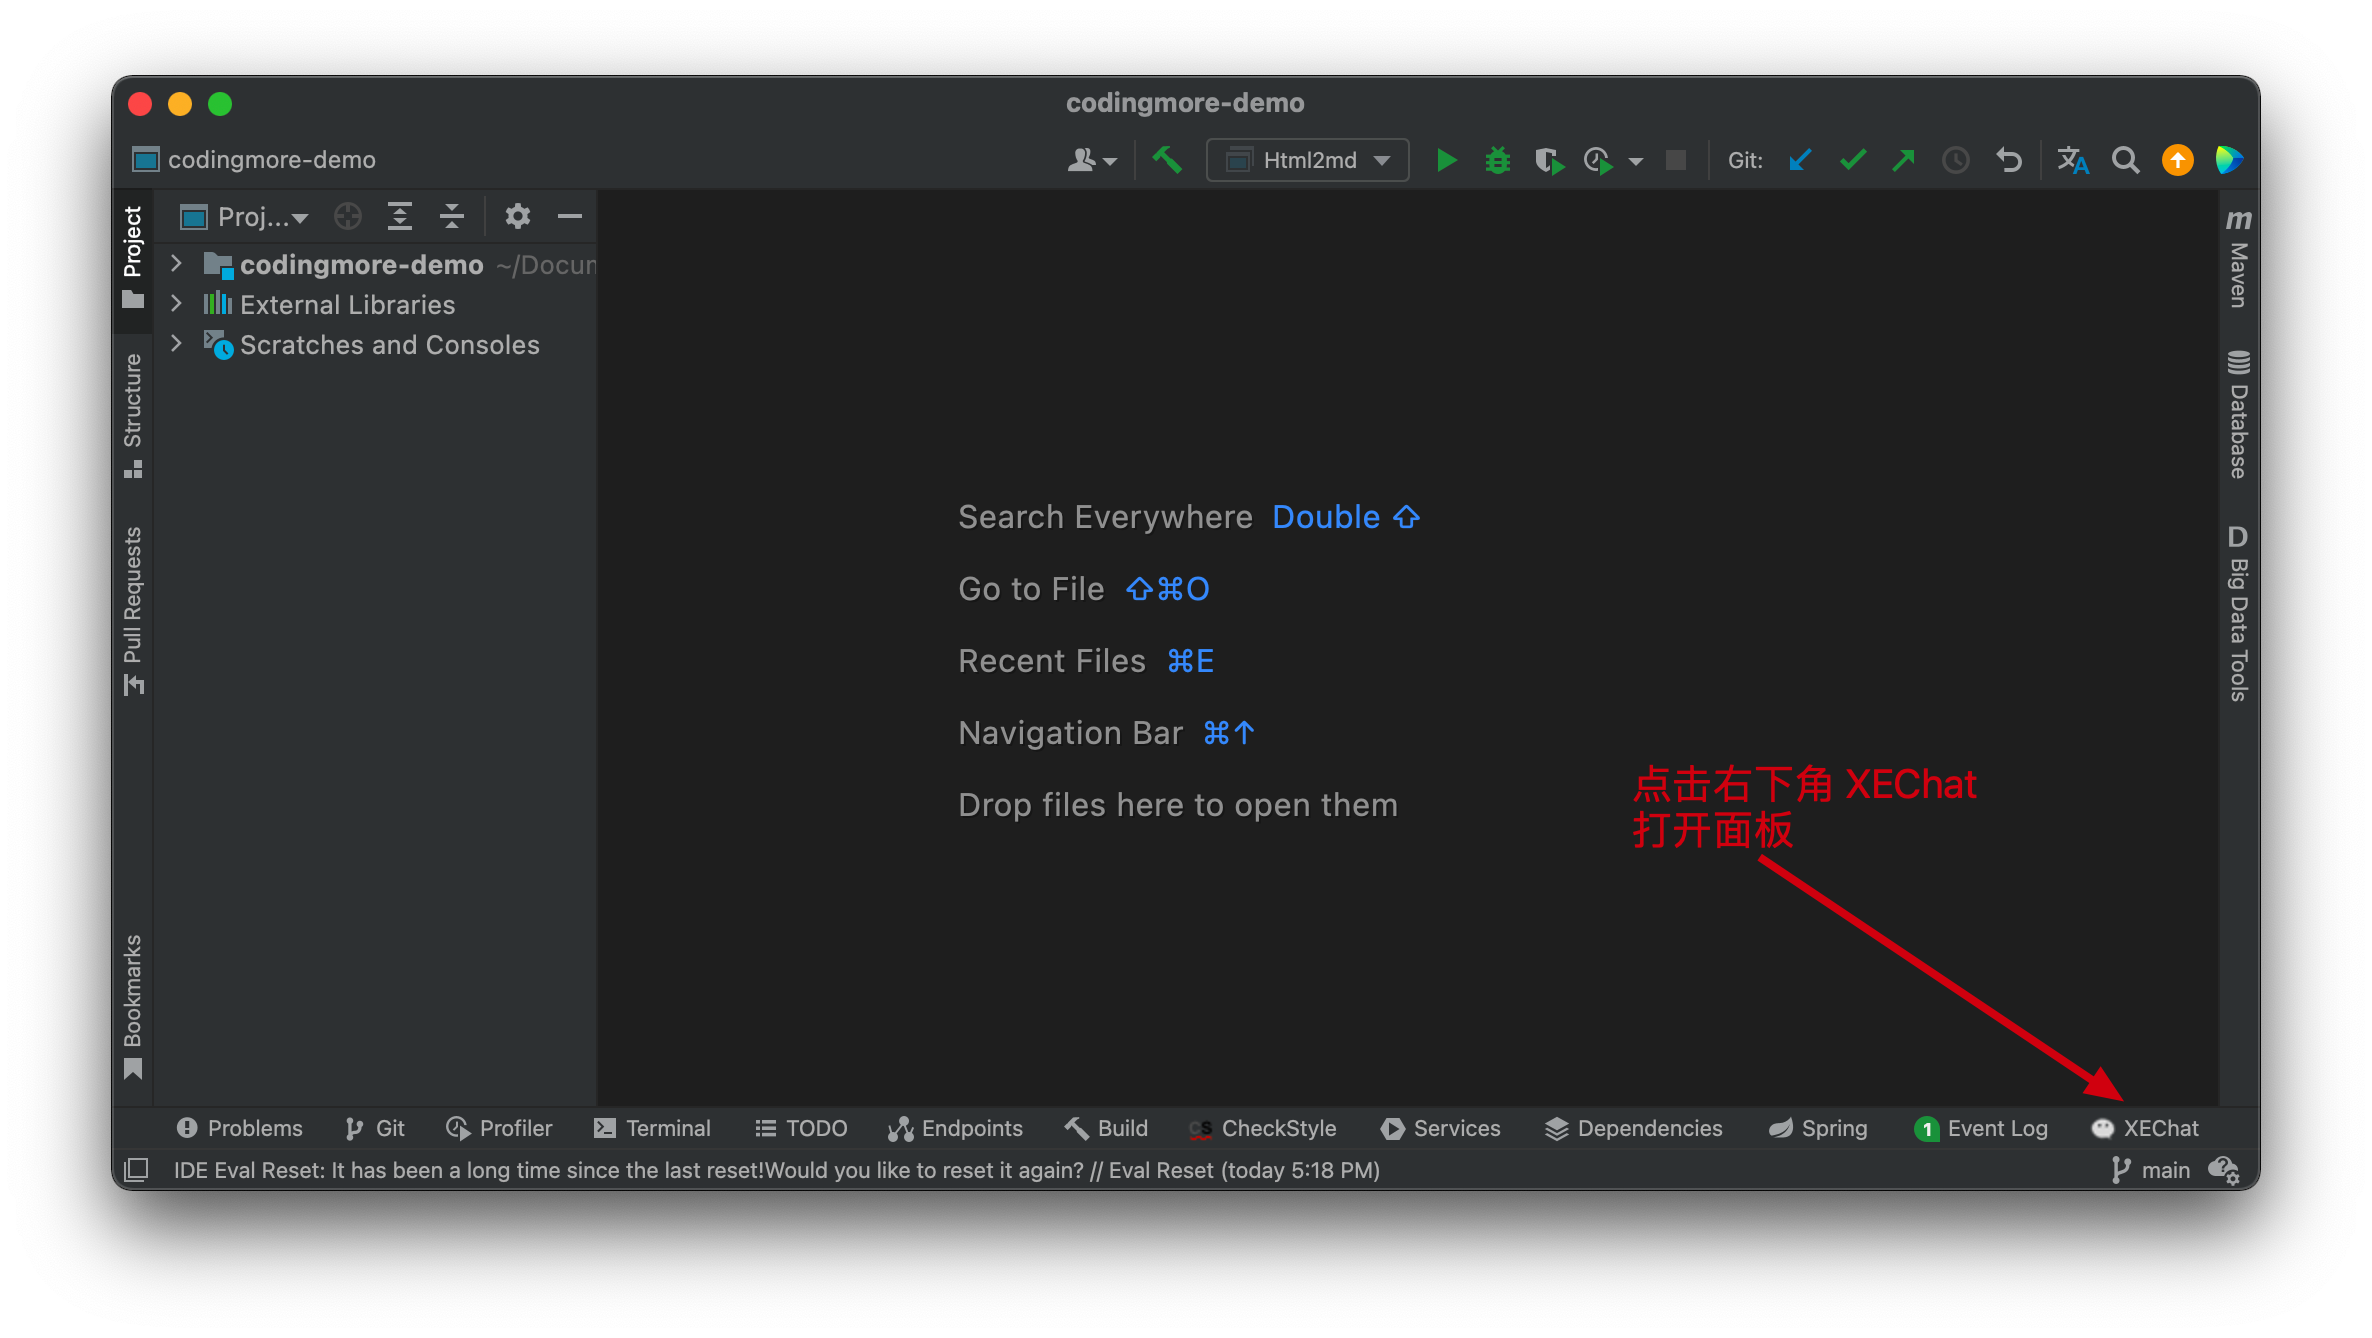The height and width of the screenshot is (1338, 2372).
Task: Click the Git push arrow icon
Action: pyautogui.click(x=1904, y=160)
